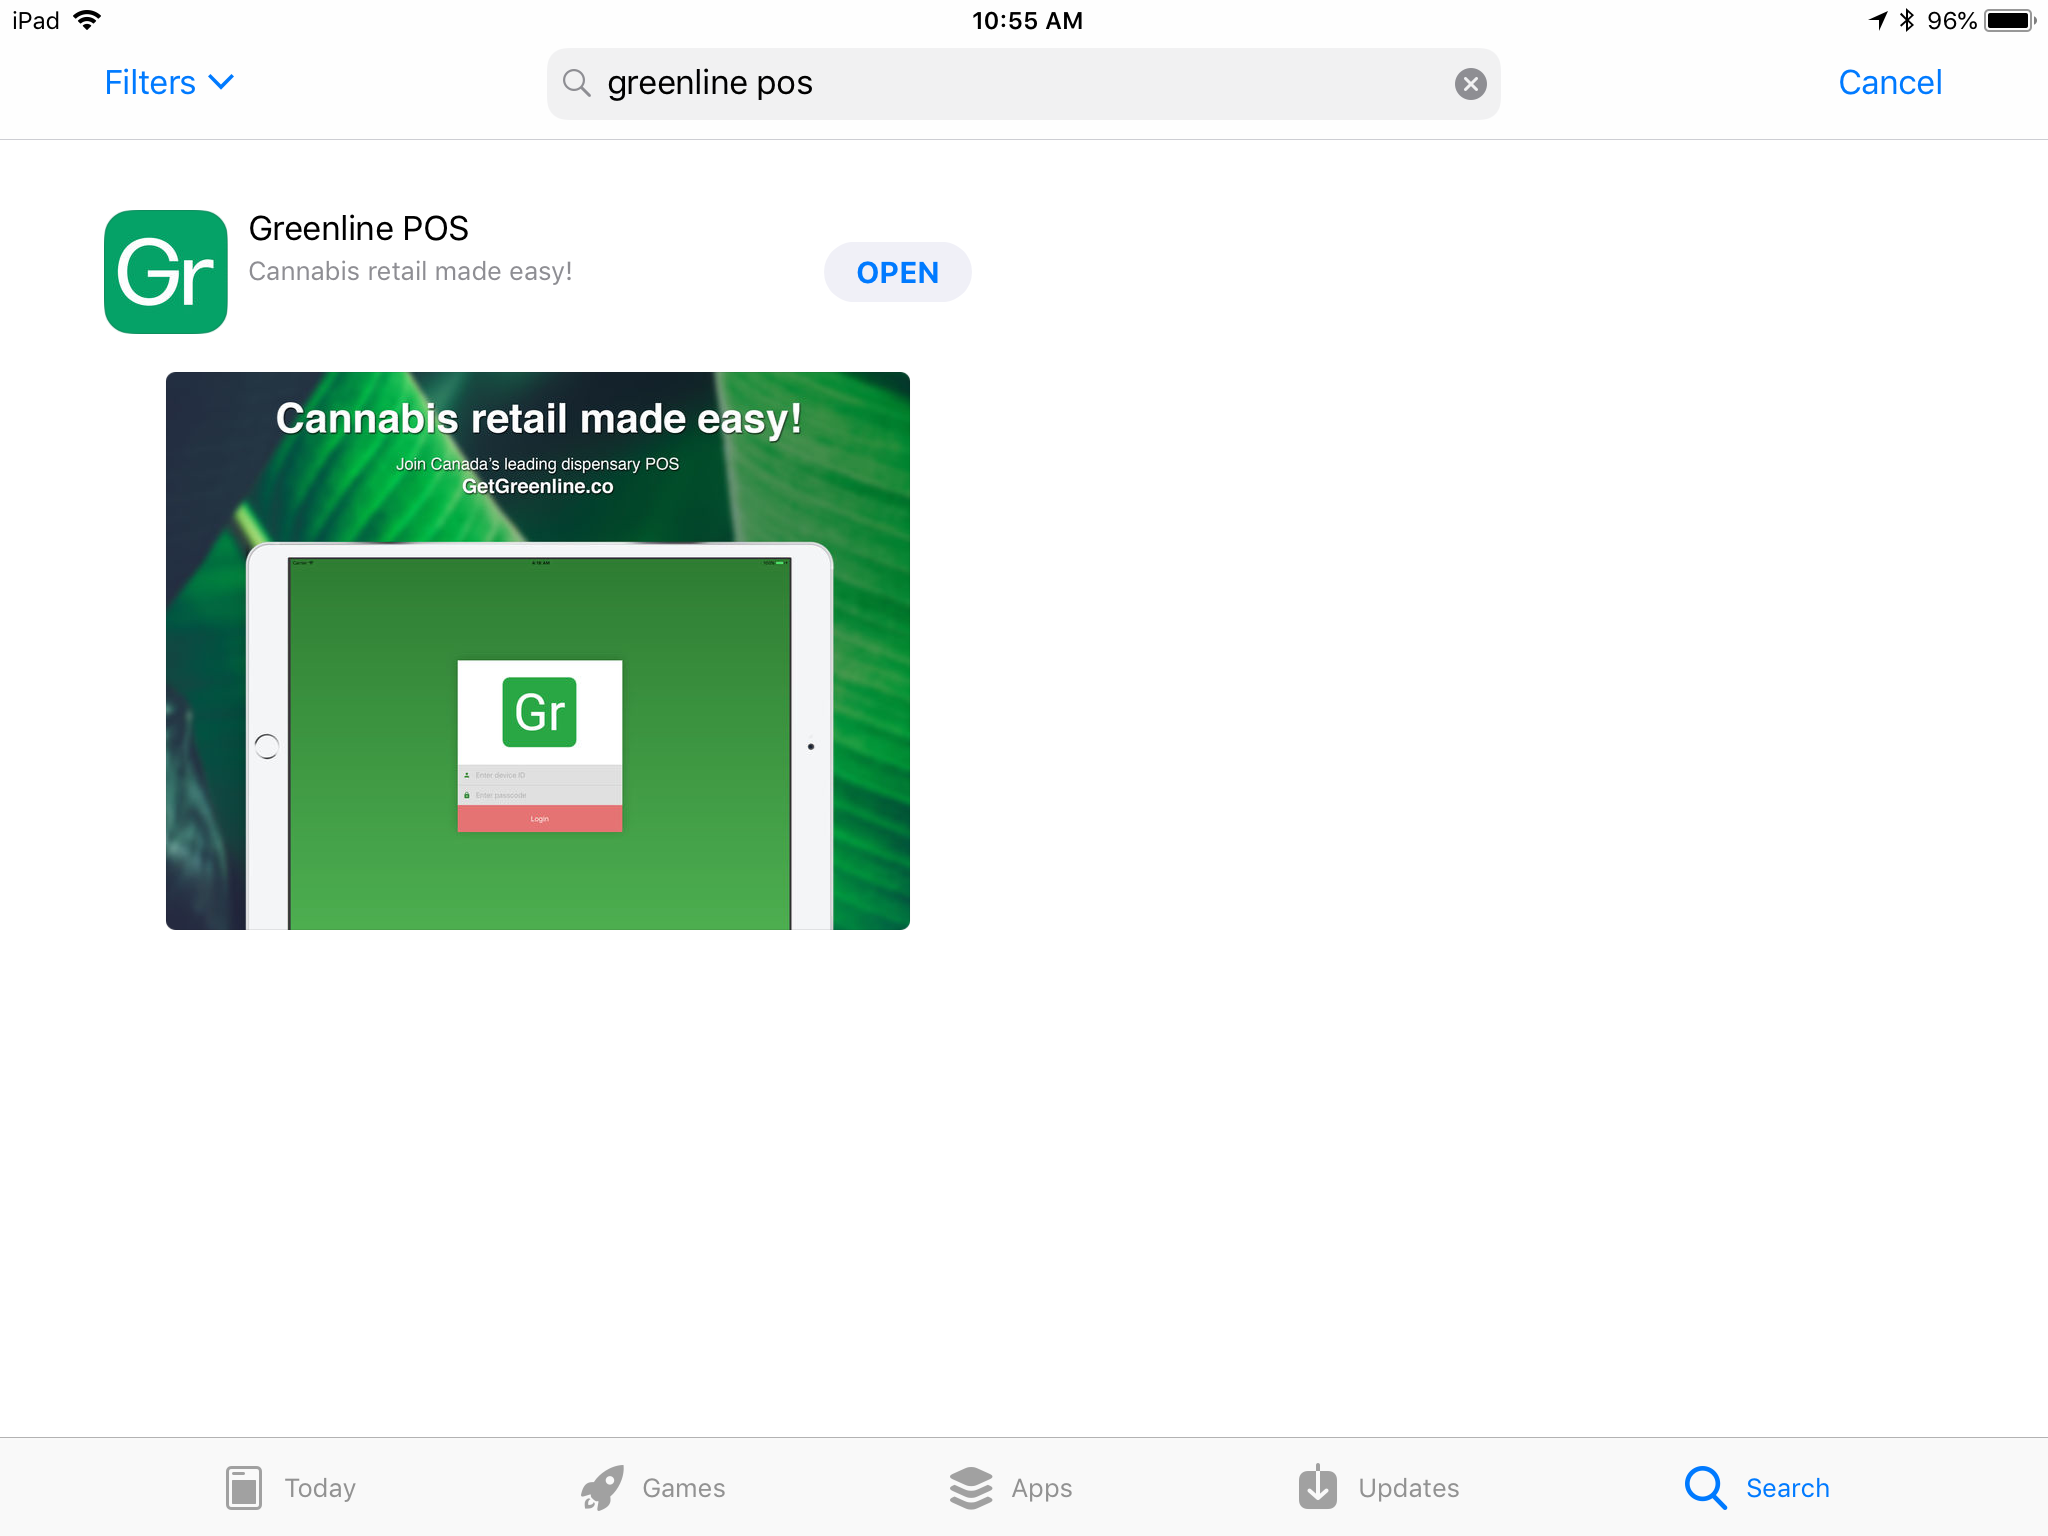
Task: Open the Cannabis retail screenshot preview
Action: coord(538,650)
